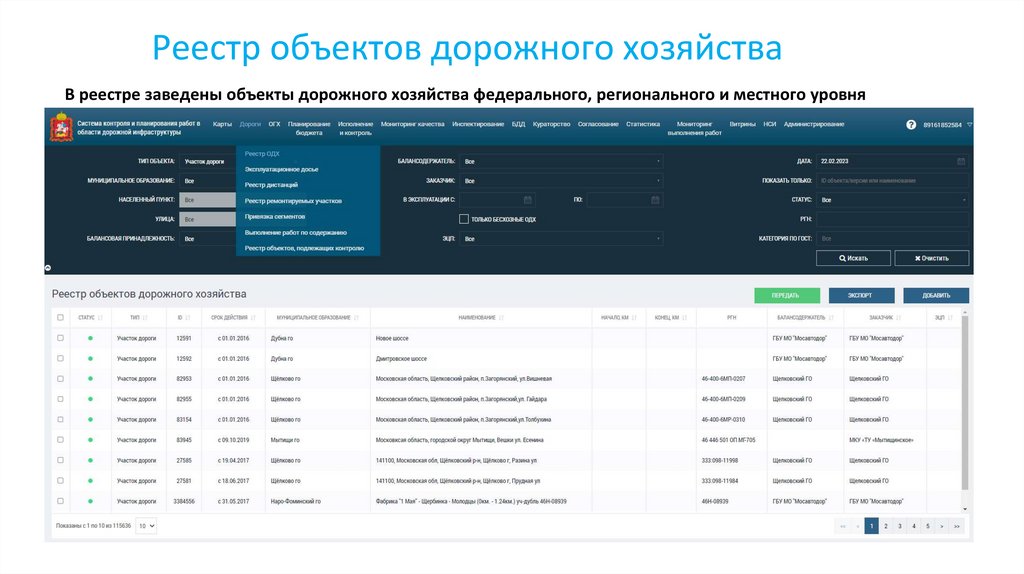Click the Moscow region coat of arms logo

[61, 127]
